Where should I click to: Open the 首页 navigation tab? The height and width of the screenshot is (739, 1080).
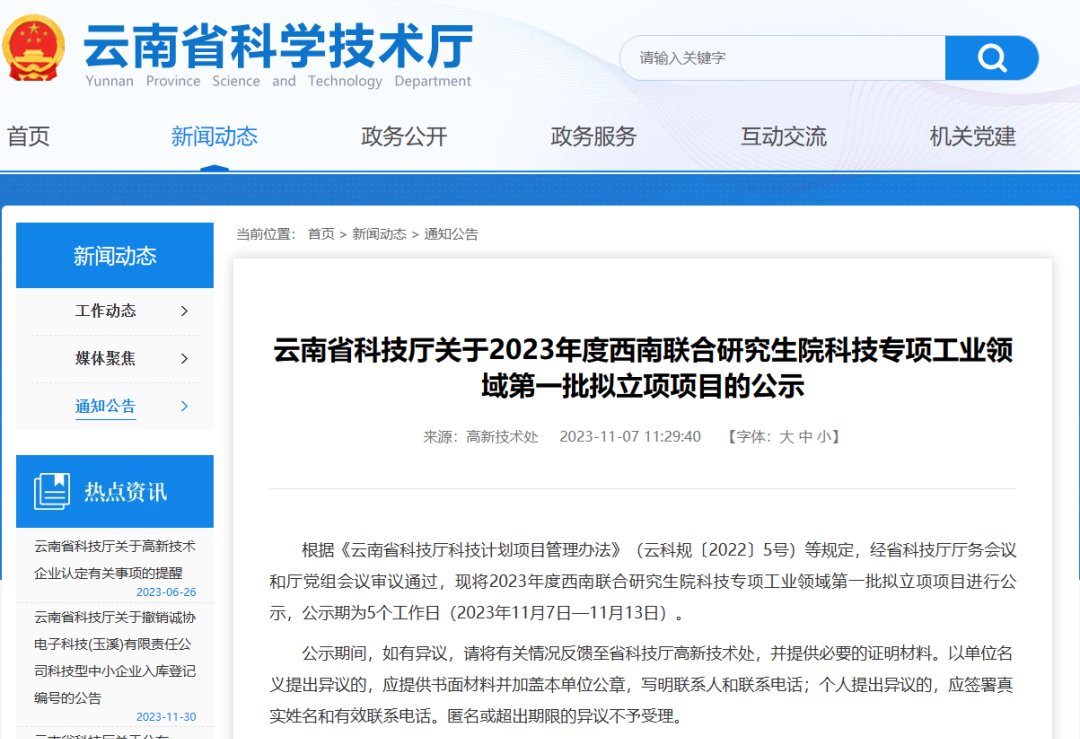pyautogui.click(x=28, y=137)
